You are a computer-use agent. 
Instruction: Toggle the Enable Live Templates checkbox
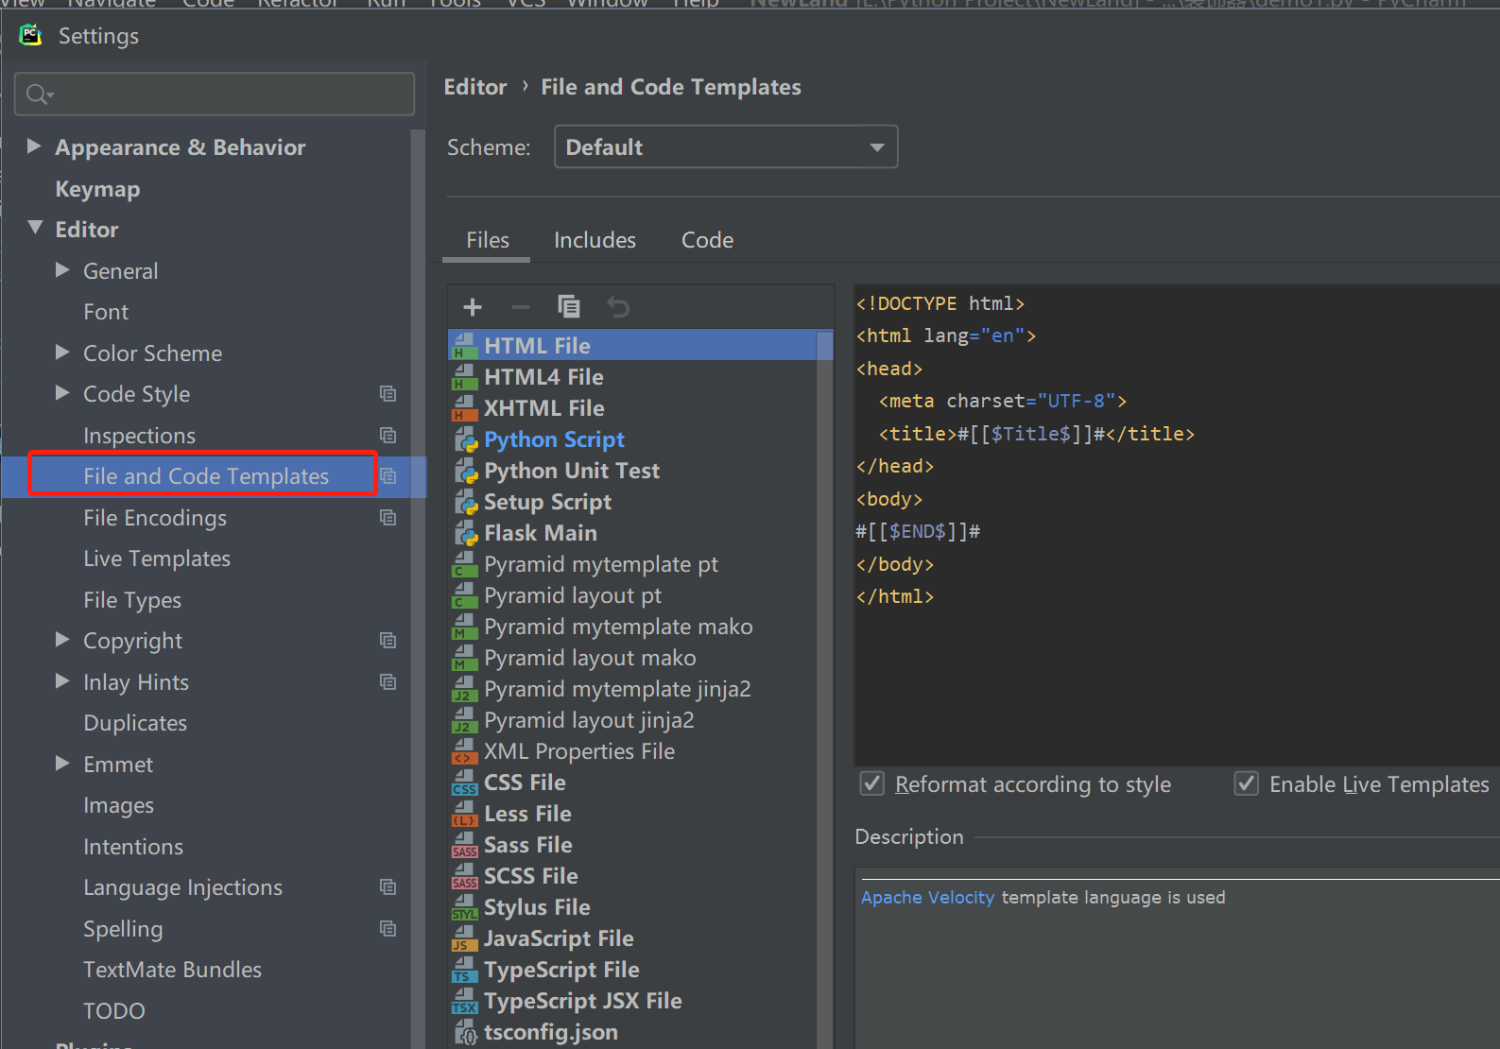click(1246, 783)
